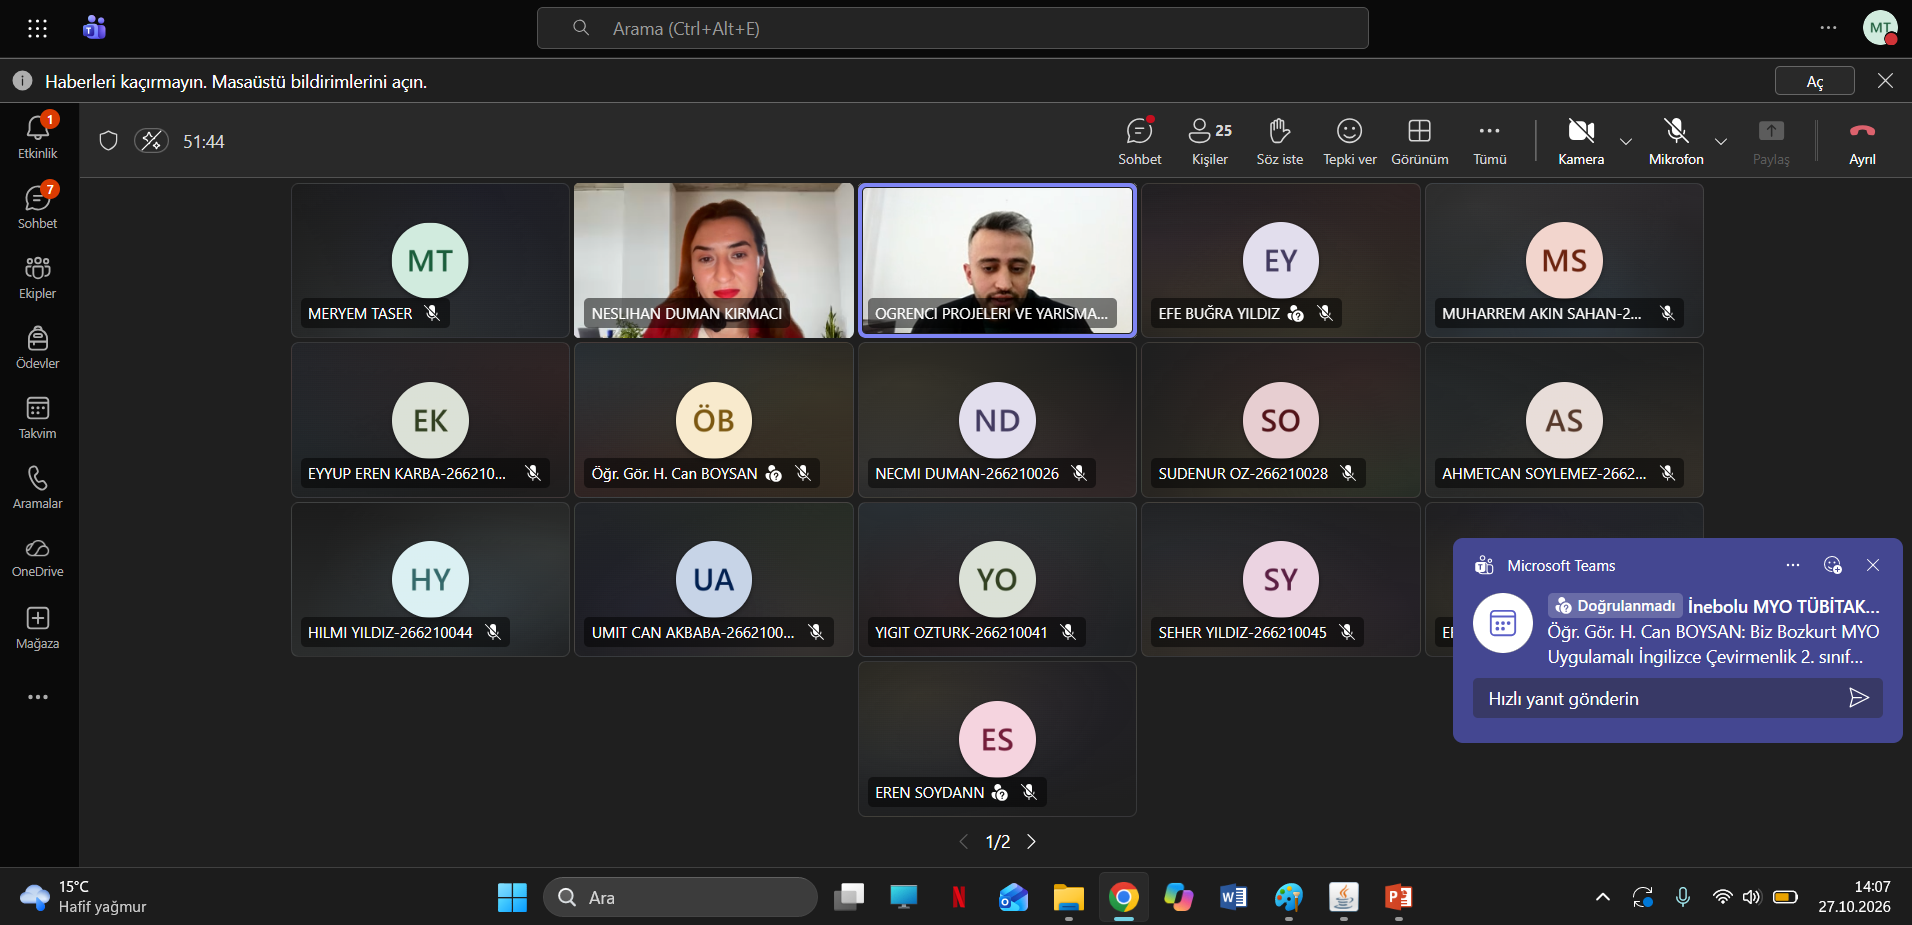
Task: Open the Ekipler teams icon
Action: pyautogui.click(x=38, y=276)
